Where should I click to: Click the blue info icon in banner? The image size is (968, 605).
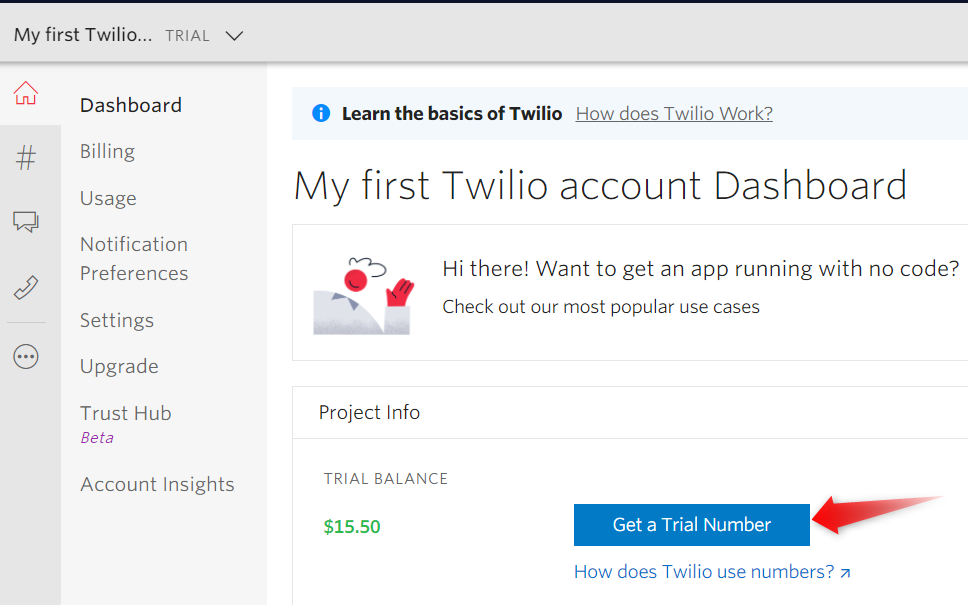pyautogui.click(x=321, y=113)
